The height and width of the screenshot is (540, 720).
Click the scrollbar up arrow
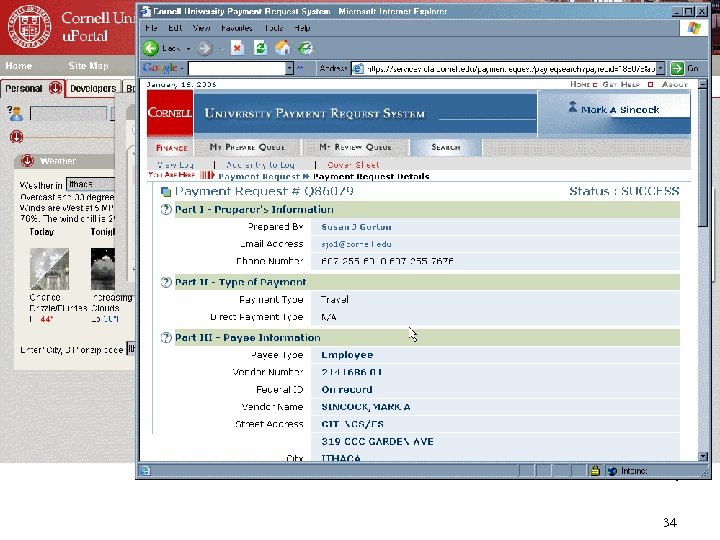point(703,84)
